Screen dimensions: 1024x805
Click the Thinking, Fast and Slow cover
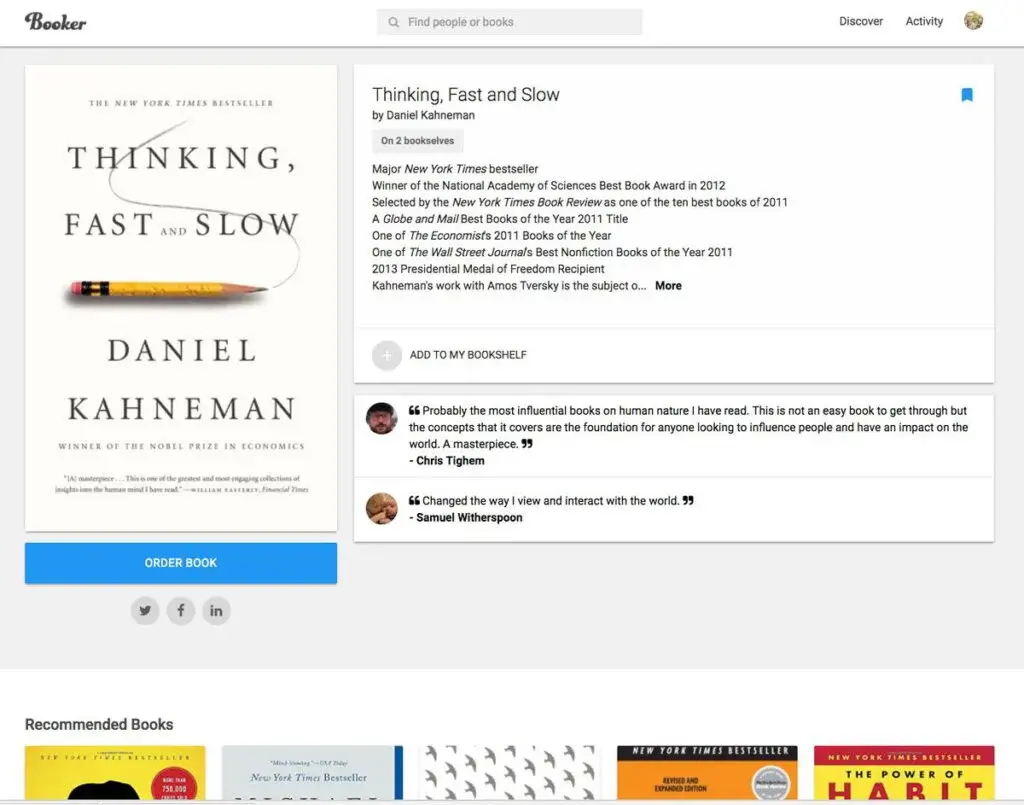pos(181,298)
